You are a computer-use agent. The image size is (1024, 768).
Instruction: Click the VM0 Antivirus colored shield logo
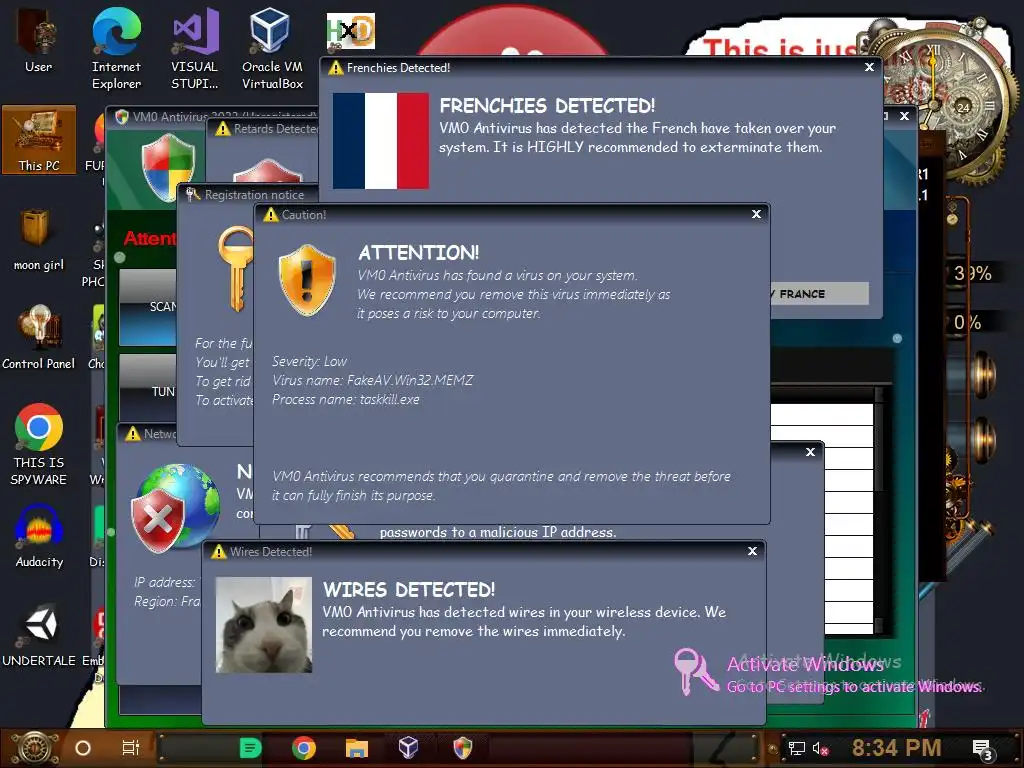tap(168, 167)
